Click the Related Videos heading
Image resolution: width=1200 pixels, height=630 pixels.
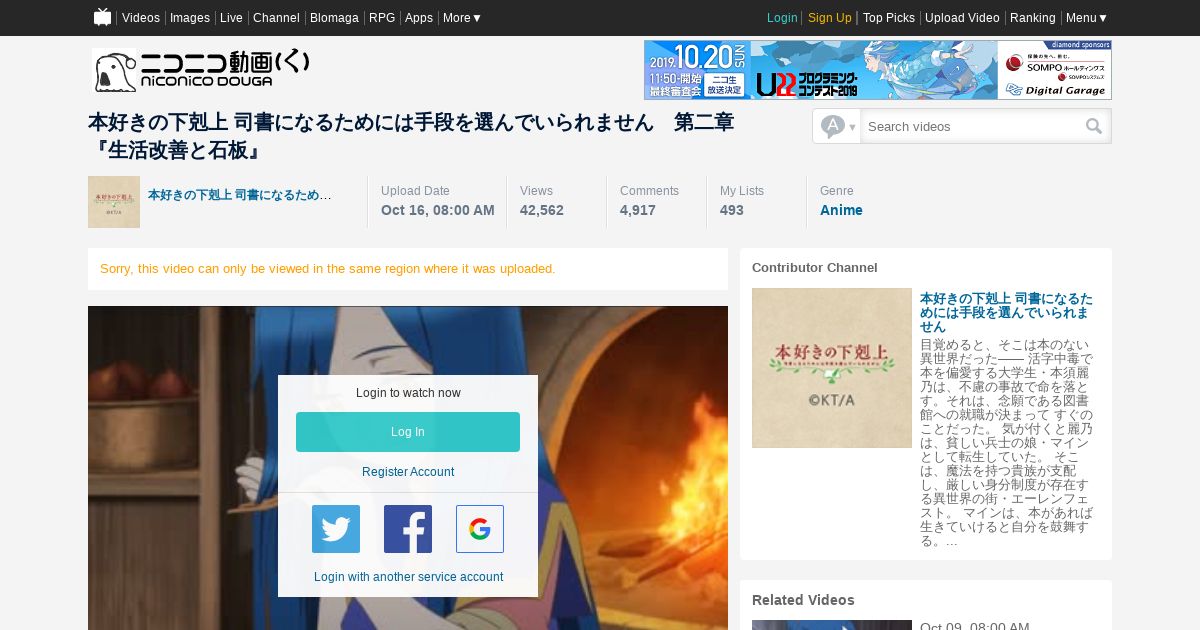coord(803,600)
